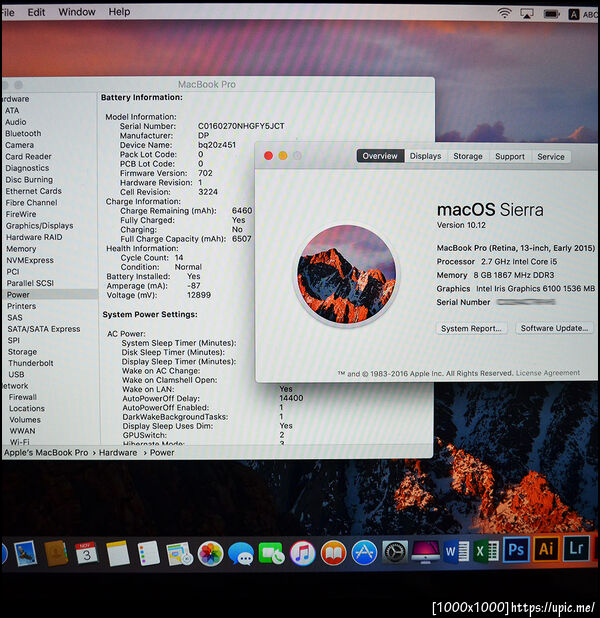
Task: Select Ethernet Cards in the sidebar
Action: [x=34, y=191]
